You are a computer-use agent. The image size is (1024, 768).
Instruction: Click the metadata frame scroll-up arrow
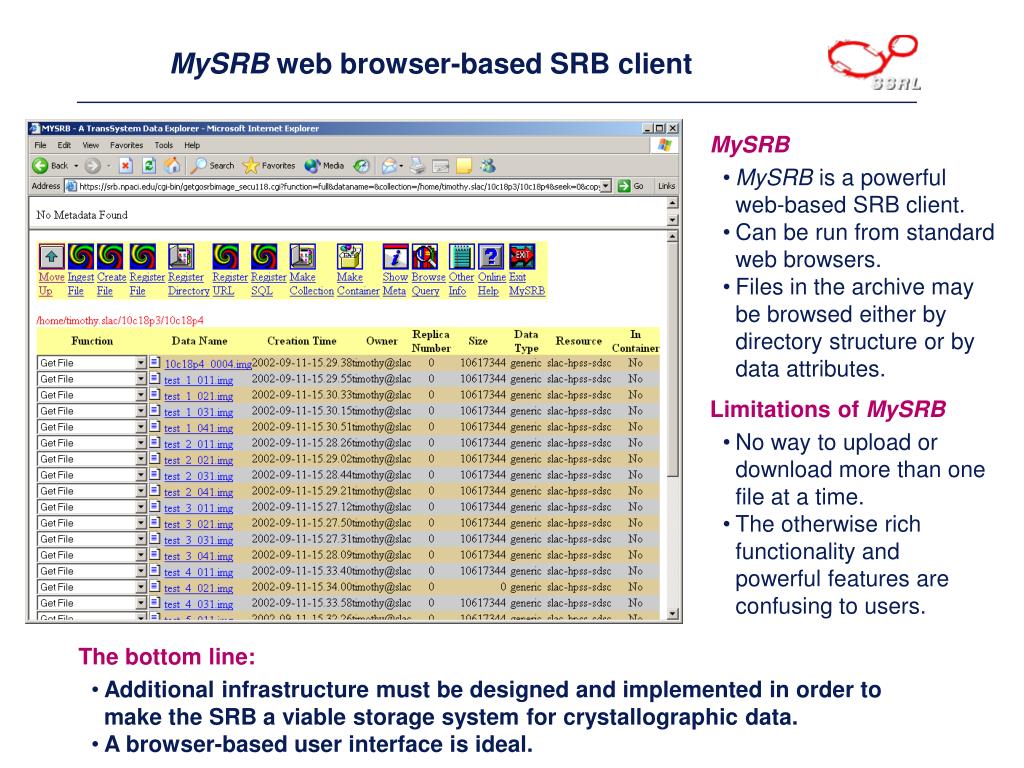[x=673, y=203]
